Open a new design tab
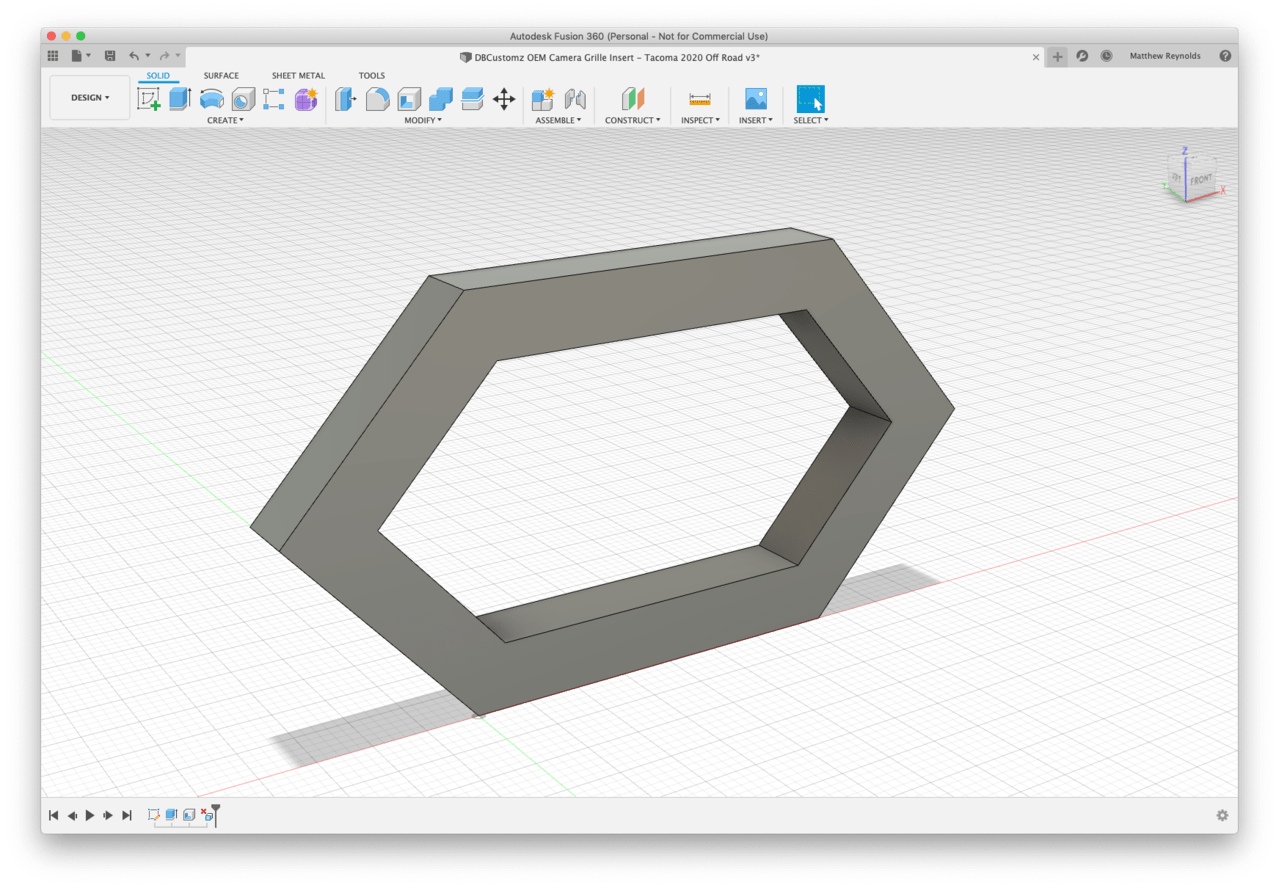The image size is (1279, 888). [x=1058, y=57]
